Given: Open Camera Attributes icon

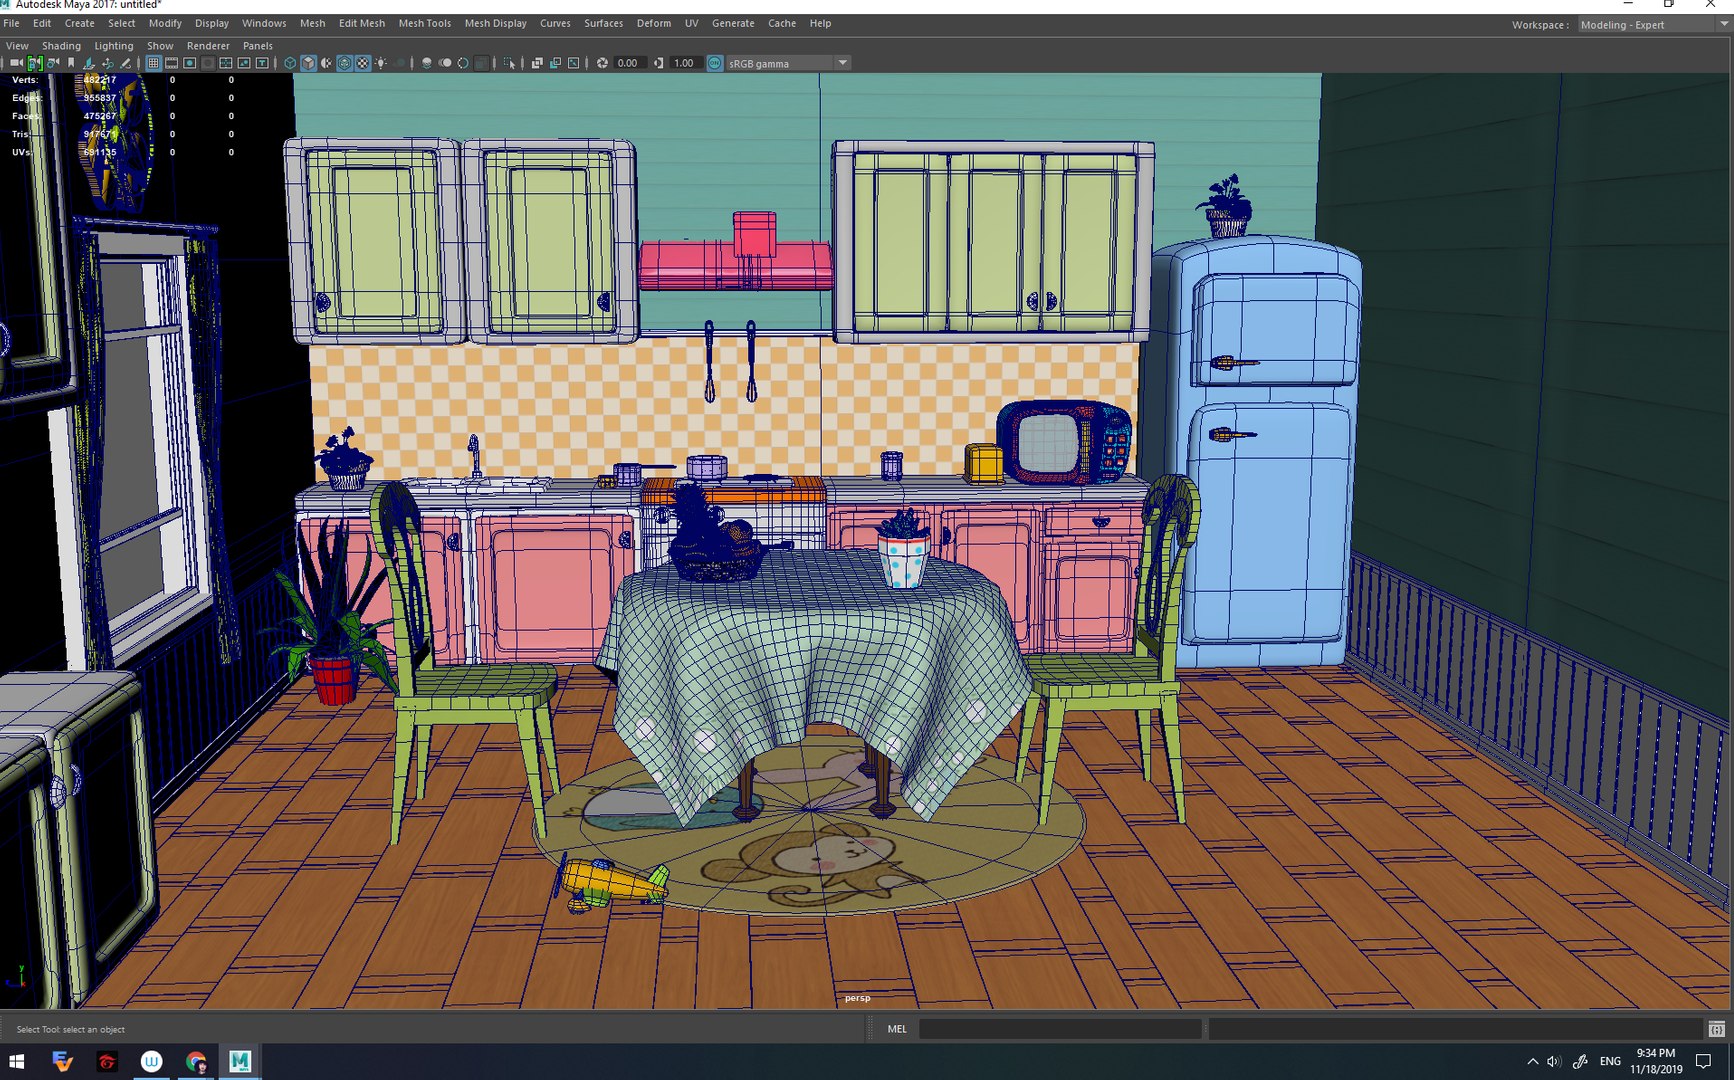Looking at the screenshot, I should click(53, 63).
